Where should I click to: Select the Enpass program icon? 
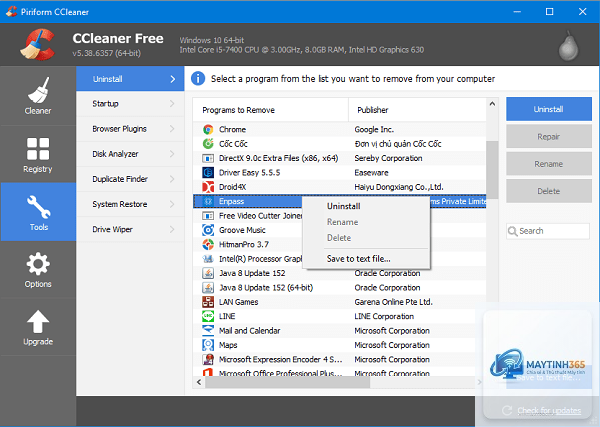(208, 201)
